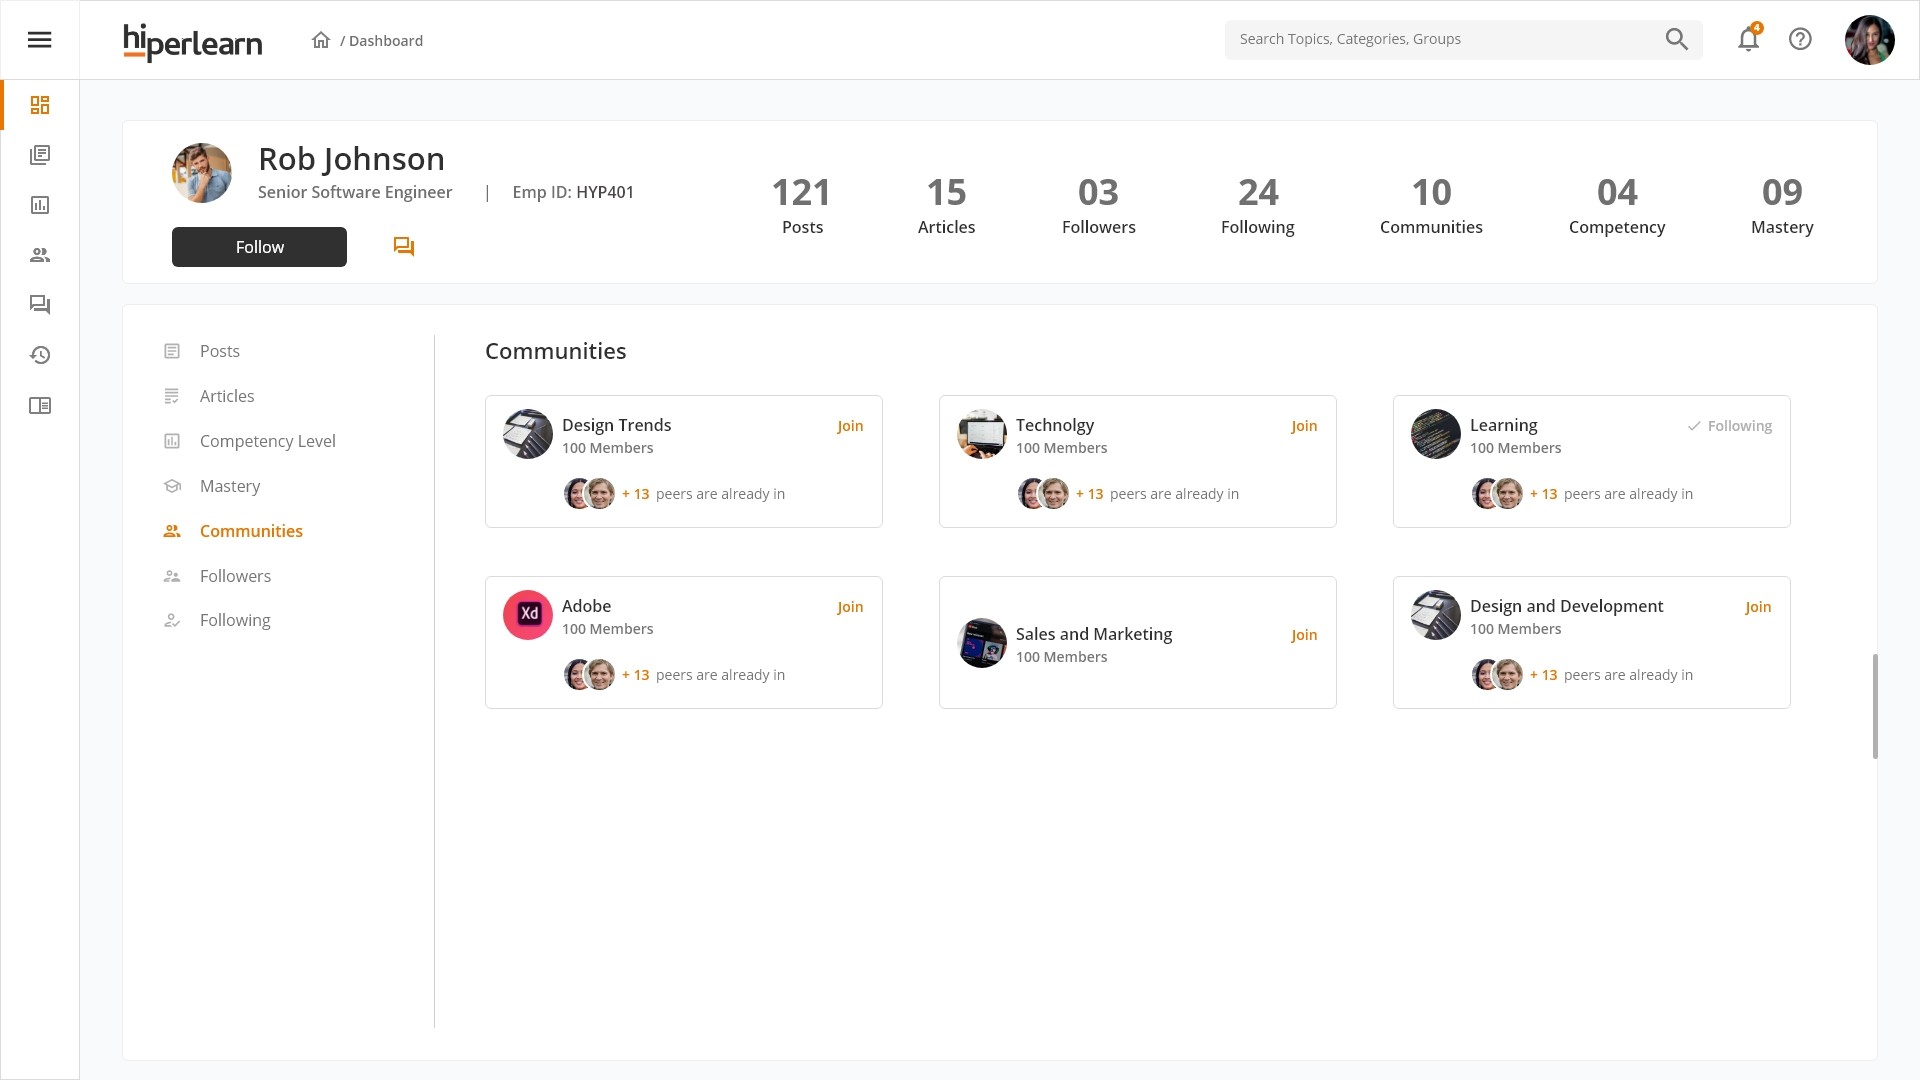
Task: Open the library sidebar icon
Action: [x=40, y=155]
